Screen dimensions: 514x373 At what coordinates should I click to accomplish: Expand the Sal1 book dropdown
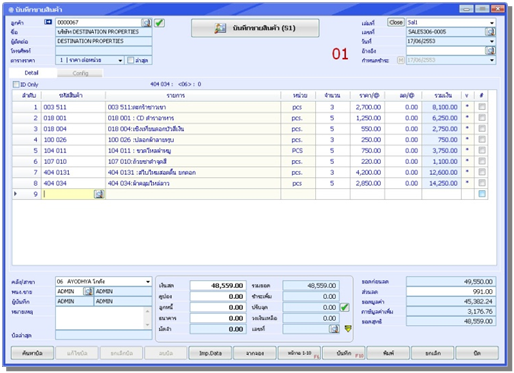click(x=492, y=23)
